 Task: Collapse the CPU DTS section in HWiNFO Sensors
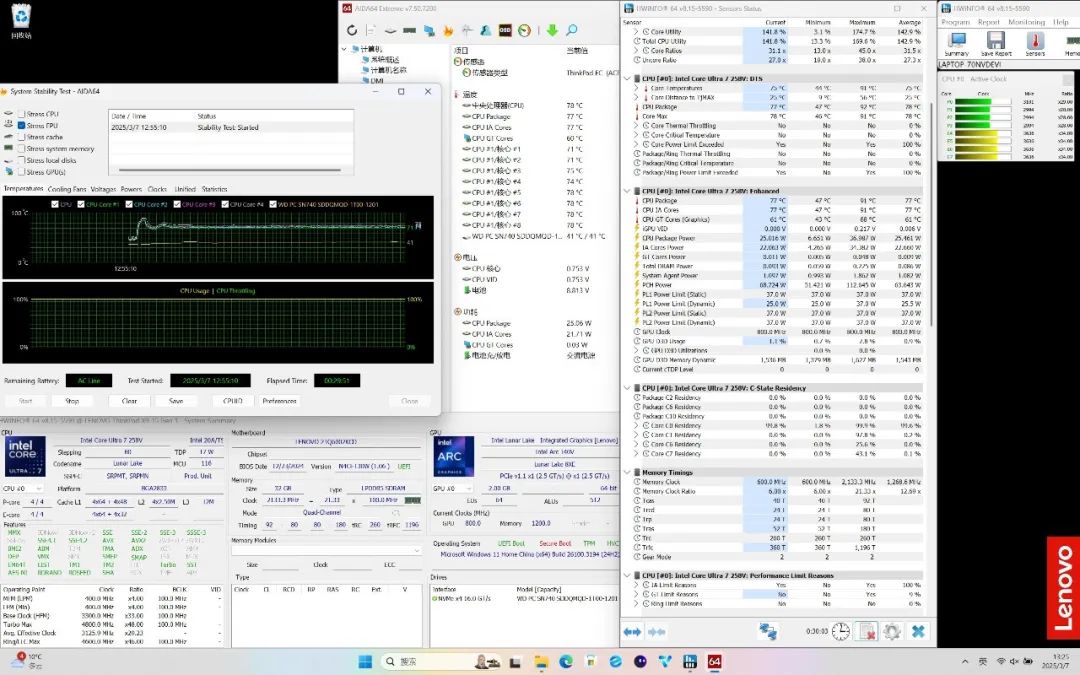tap(627, 79)
